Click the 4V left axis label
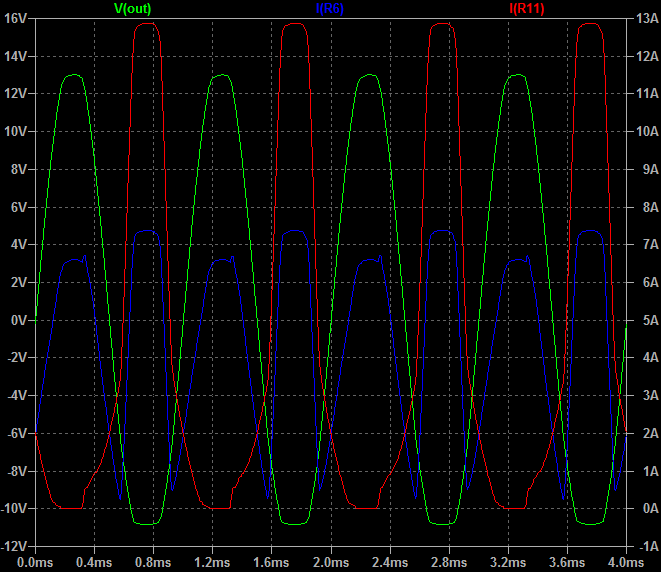661x572 pixels. [x=19, y=244]
